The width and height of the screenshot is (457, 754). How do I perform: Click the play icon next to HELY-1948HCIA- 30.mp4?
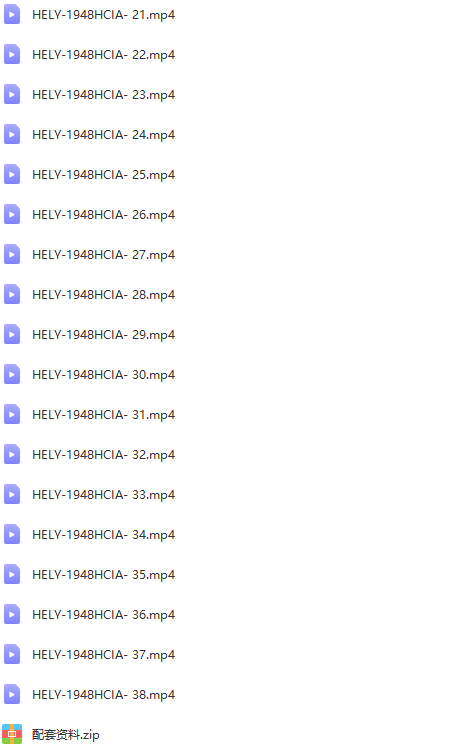click(x=12, y=374)
